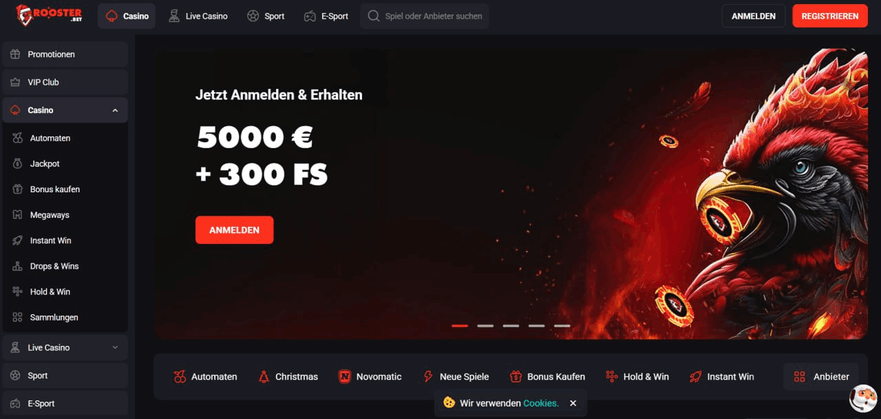Open the Anbieter providers list
The width and height of the screenshot is (881, 419).
click(821, 377)
